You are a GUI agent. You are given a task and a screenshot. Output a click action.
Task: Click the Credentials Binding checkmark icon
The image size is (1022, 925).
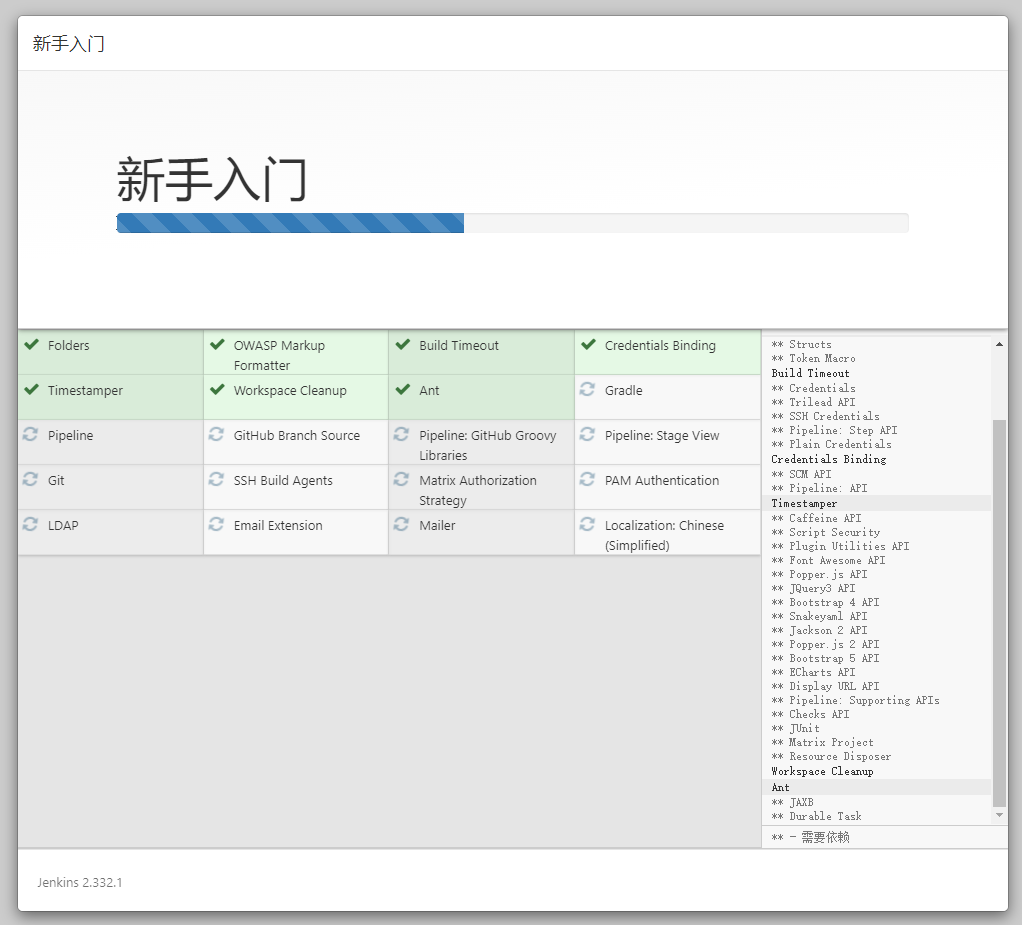coord(589,345)
